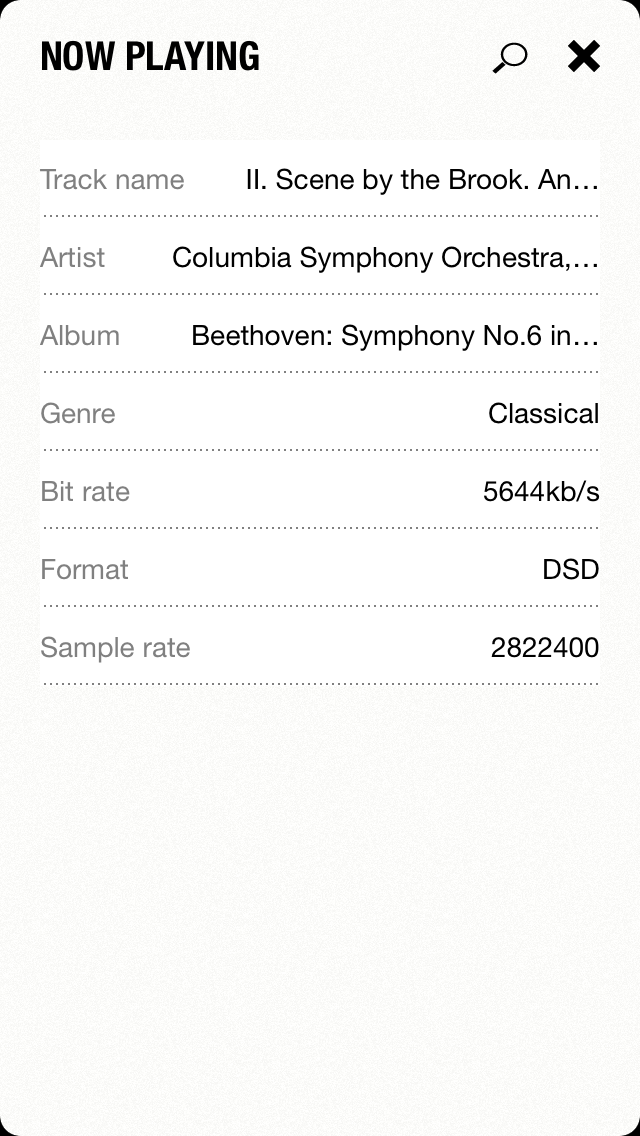
Task: Expand the truncated artist name ellipsis
Action: coord(589,260)
